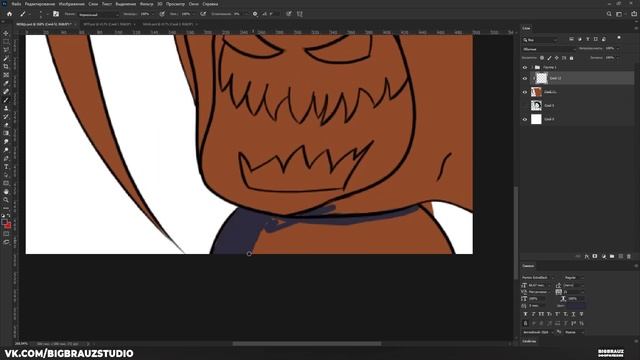Toggle pressure for opacity

(162, 14)
